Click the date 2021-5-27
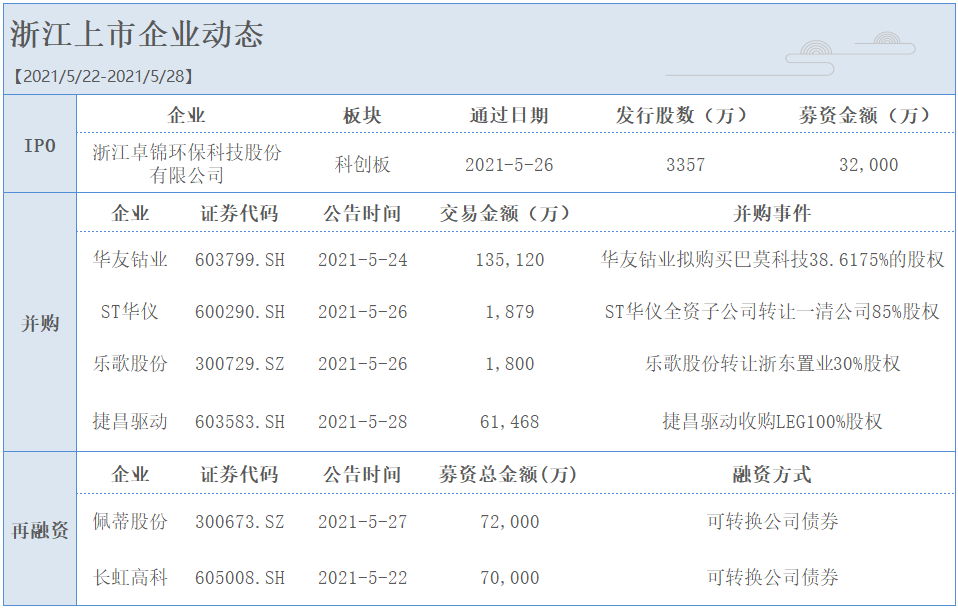958x609 pixels. (362, 522)
